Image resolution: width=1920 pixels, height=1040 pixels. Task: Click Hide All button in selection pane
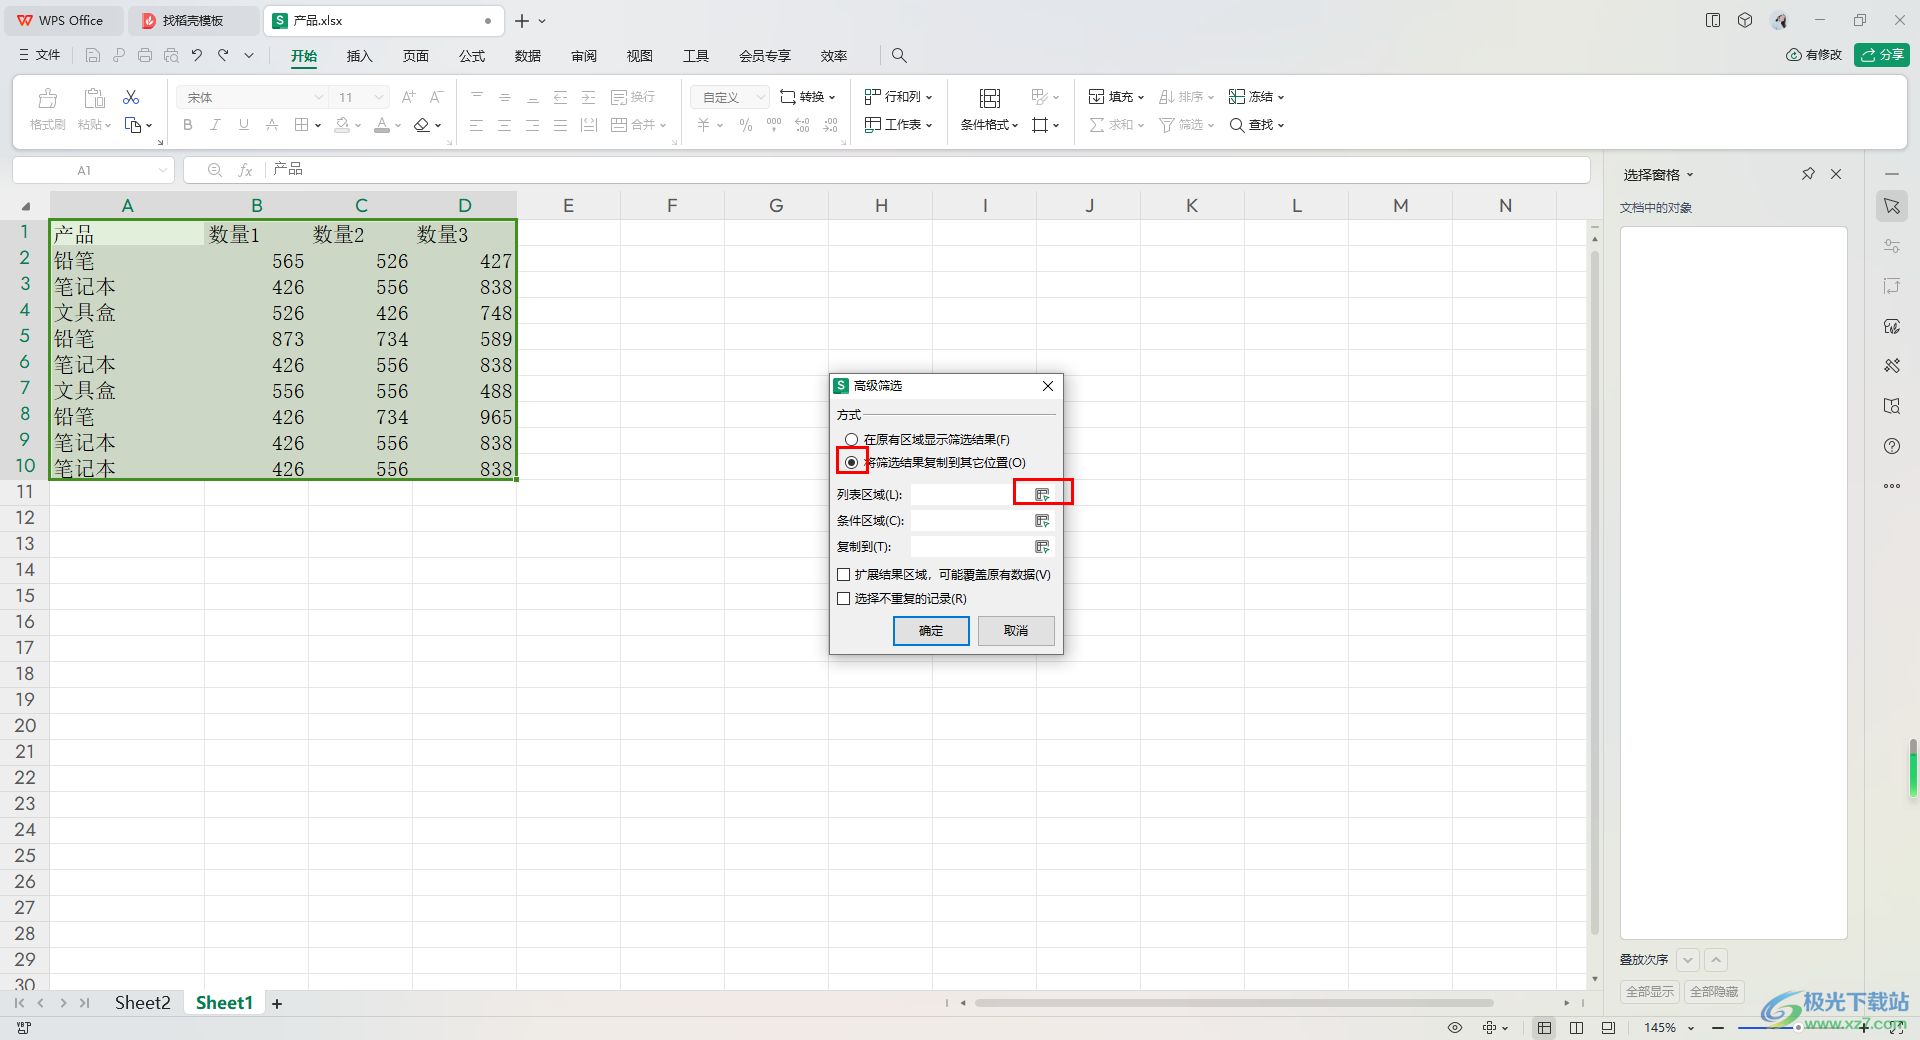(x=1714, y=992)
